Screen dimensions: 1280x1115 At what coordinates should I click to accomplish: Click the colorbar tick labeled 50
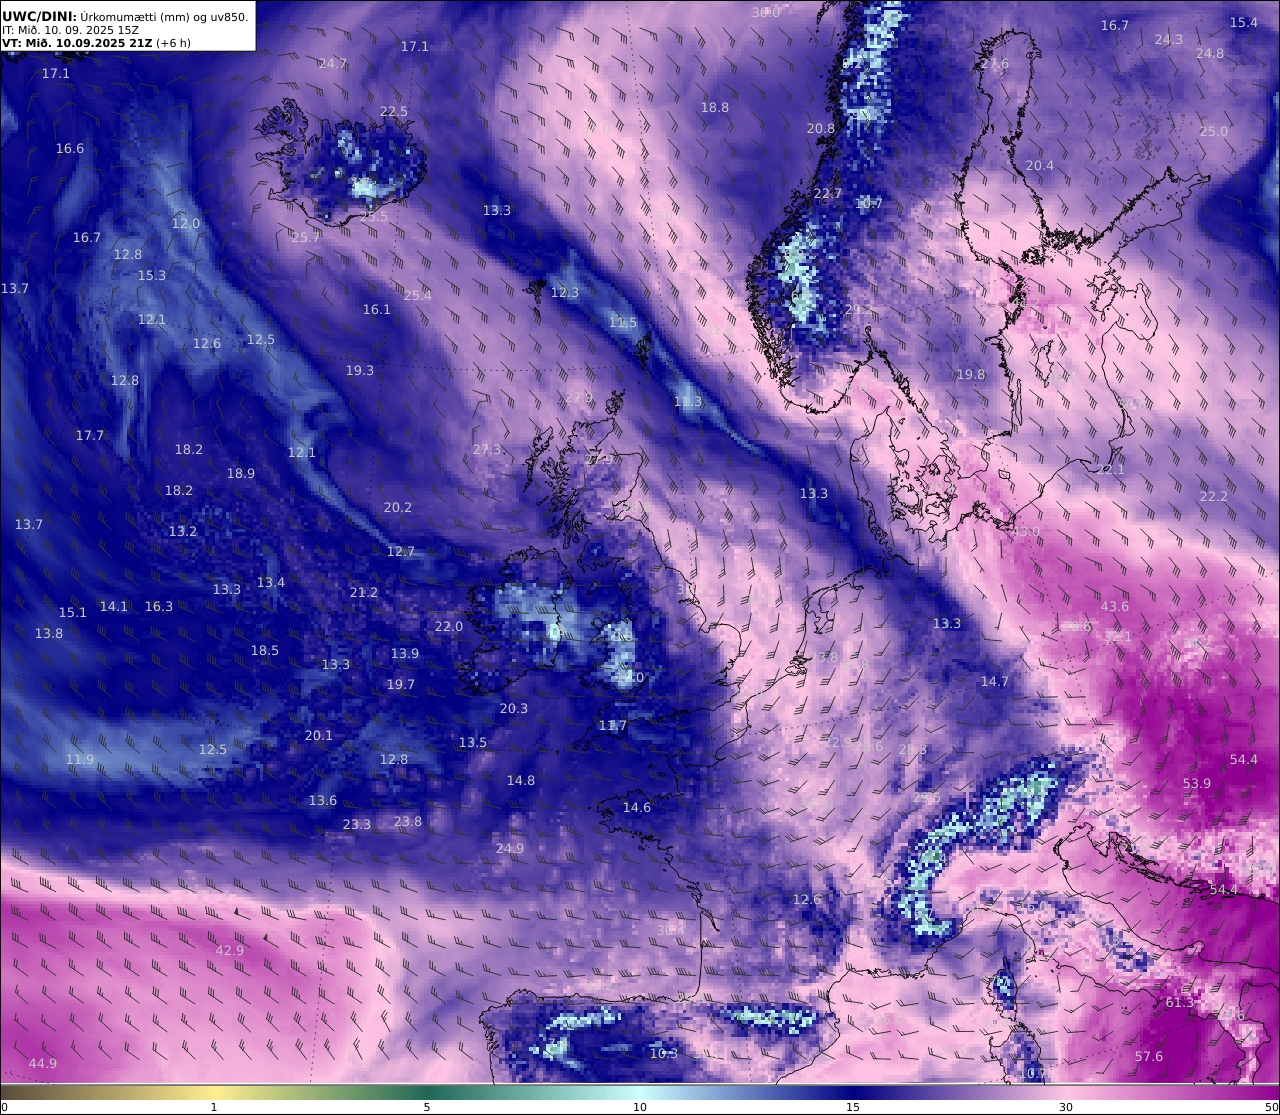click(x=1271, y=1107)
